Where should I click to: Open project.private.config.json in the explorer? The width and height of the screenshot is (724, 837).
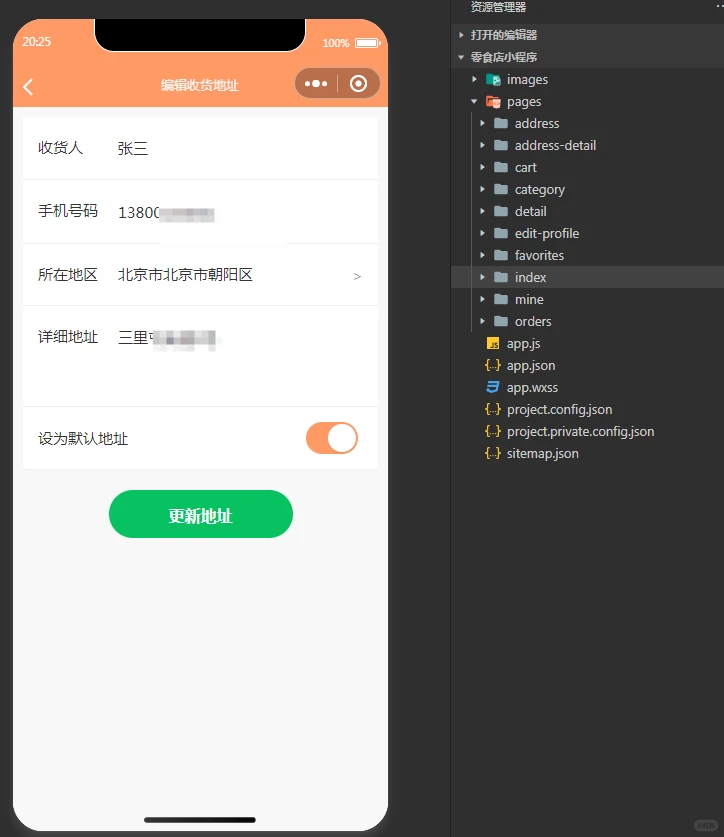pyautogui.click(x=580, y=431)
